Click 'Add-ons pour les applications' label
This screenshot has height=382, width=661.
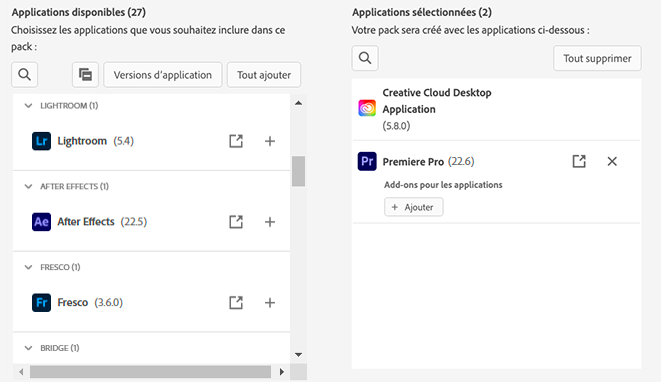443,185
